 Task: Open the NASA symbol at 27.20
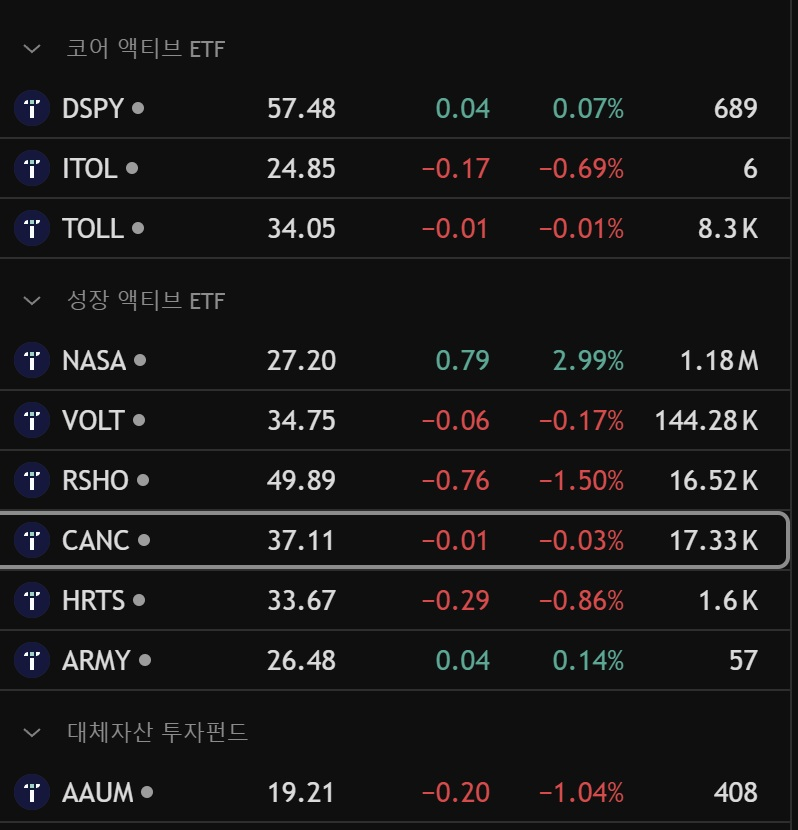point(394,360)
